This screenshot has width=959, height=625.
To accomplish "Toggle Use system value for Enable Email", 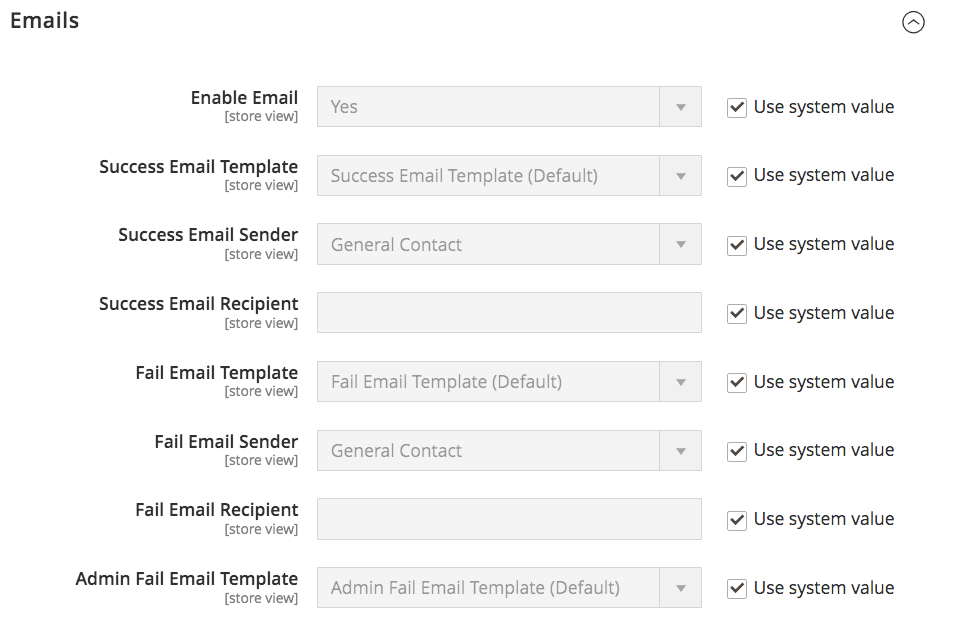I will point(737,108).
